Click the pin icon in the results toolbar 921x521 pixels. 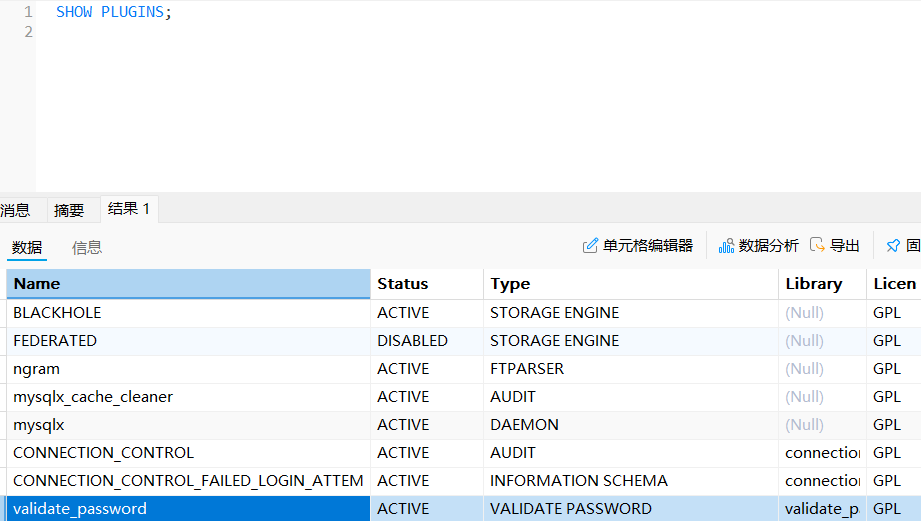point(893,246)
